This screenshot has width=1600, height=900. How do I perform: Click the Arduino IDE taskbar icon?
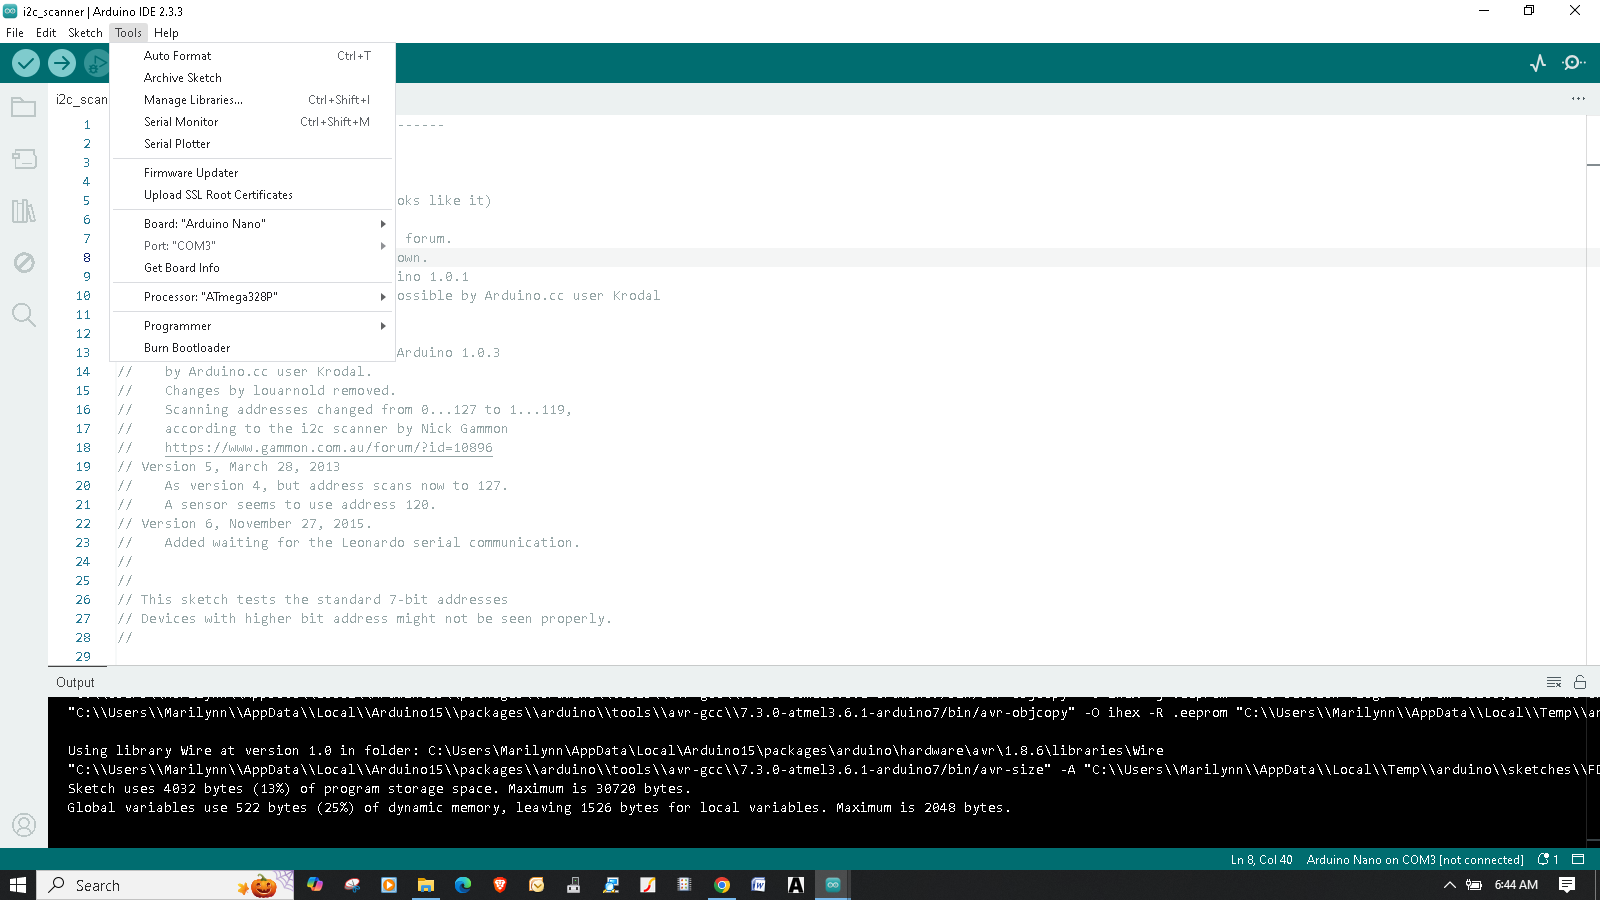click(x=833, y=885)
